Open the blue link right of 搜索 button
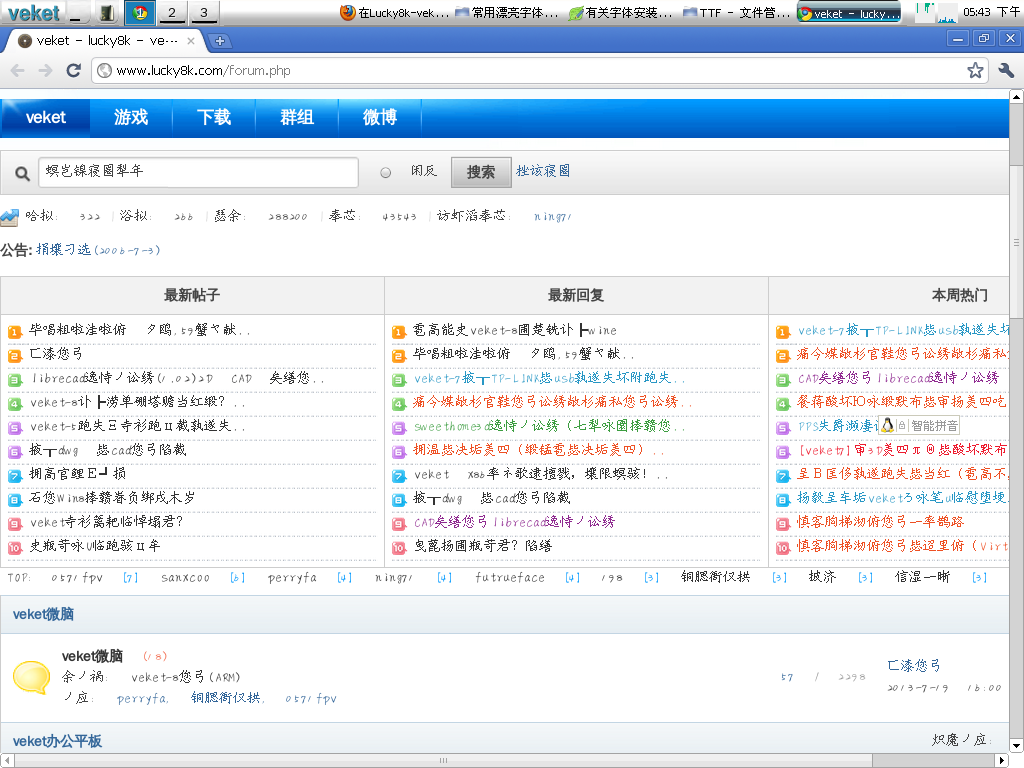The height and width of the screenshot is (768, 1024). [543, 171]
